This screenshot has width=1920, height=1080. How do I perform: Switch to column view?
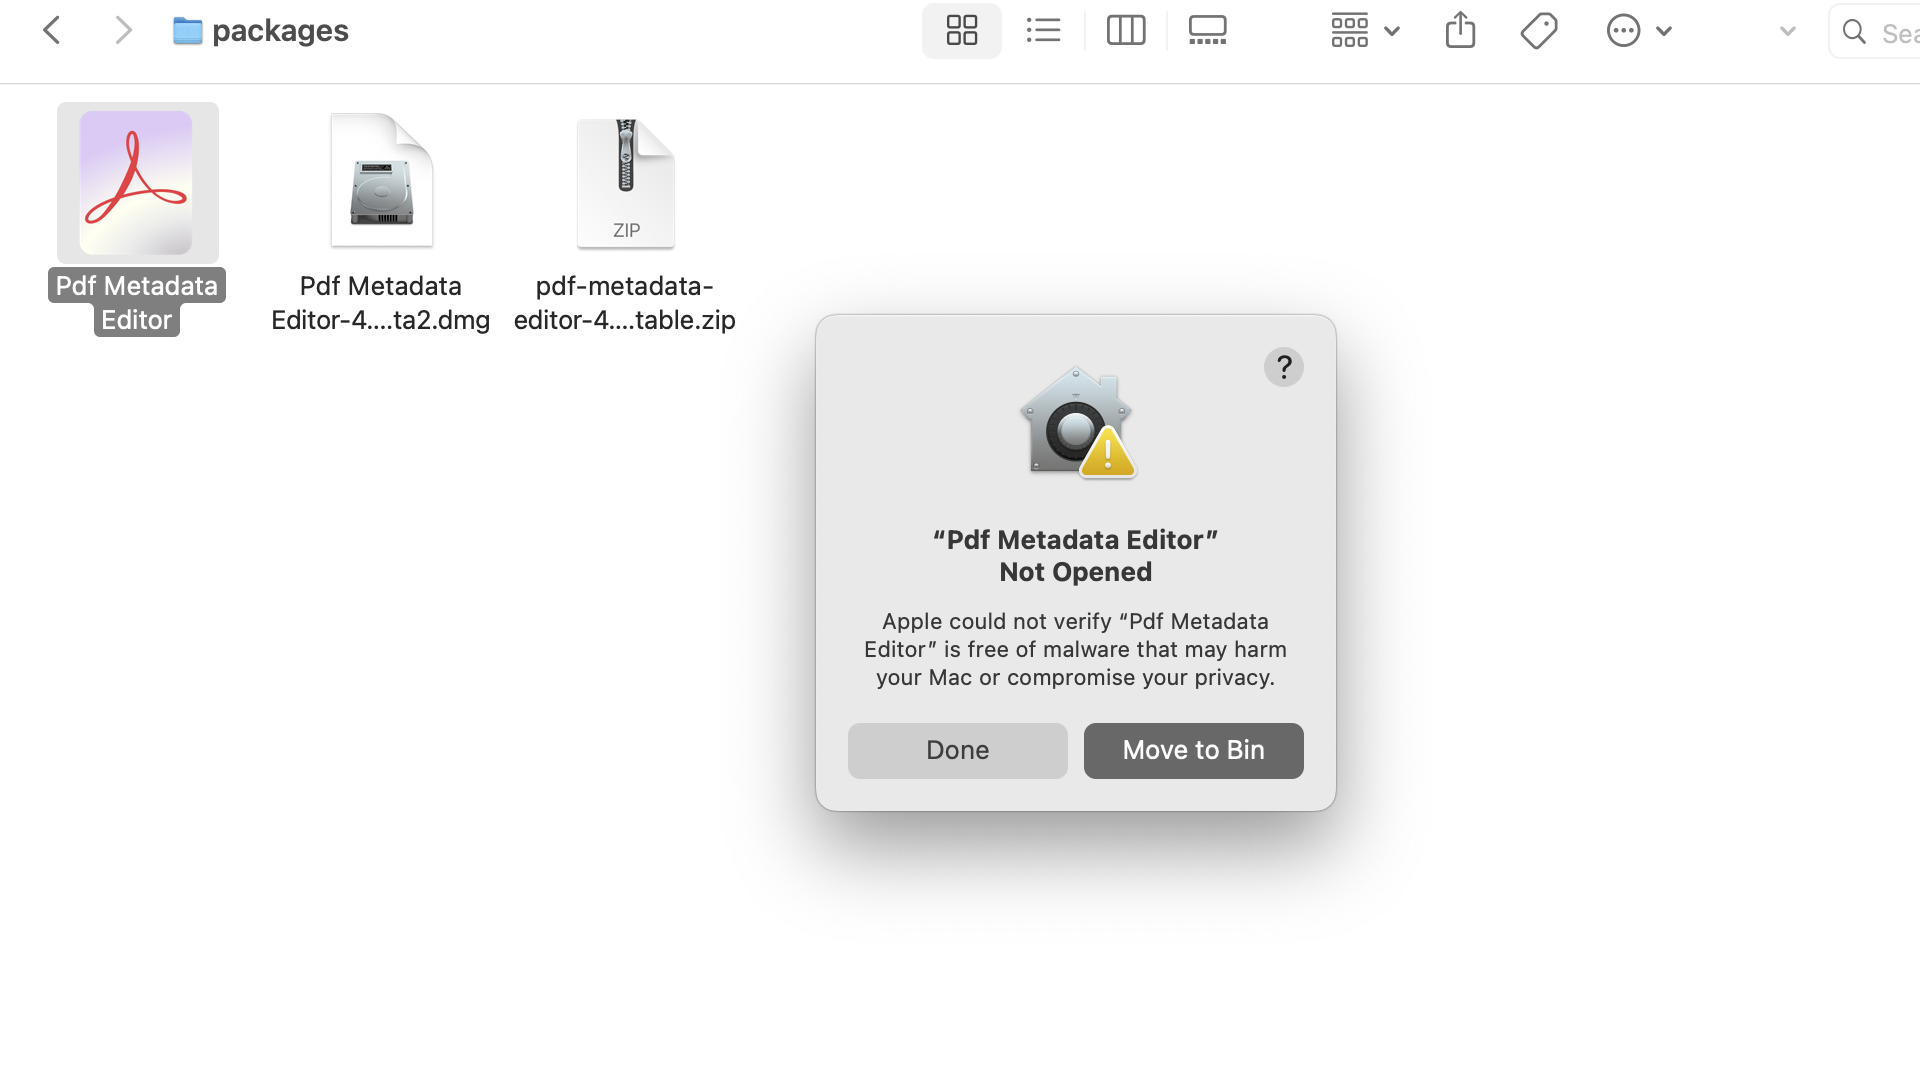coord(1126,31)
